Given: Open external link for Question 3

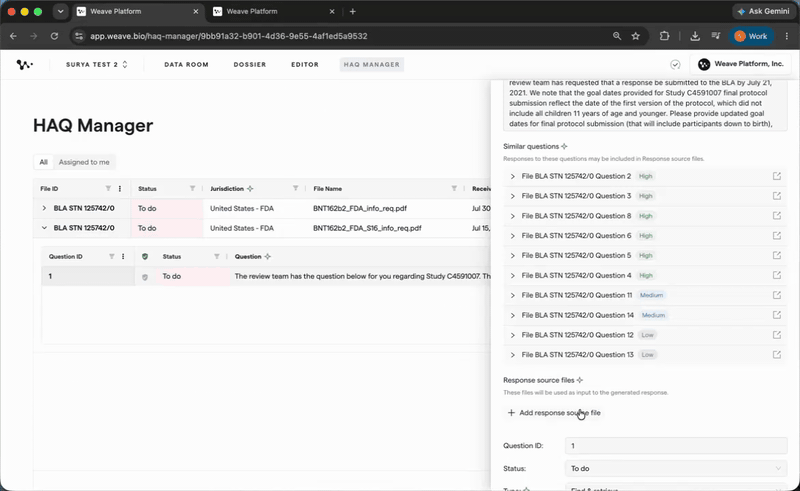Looking at the screenshot, I should click(777, 196).
